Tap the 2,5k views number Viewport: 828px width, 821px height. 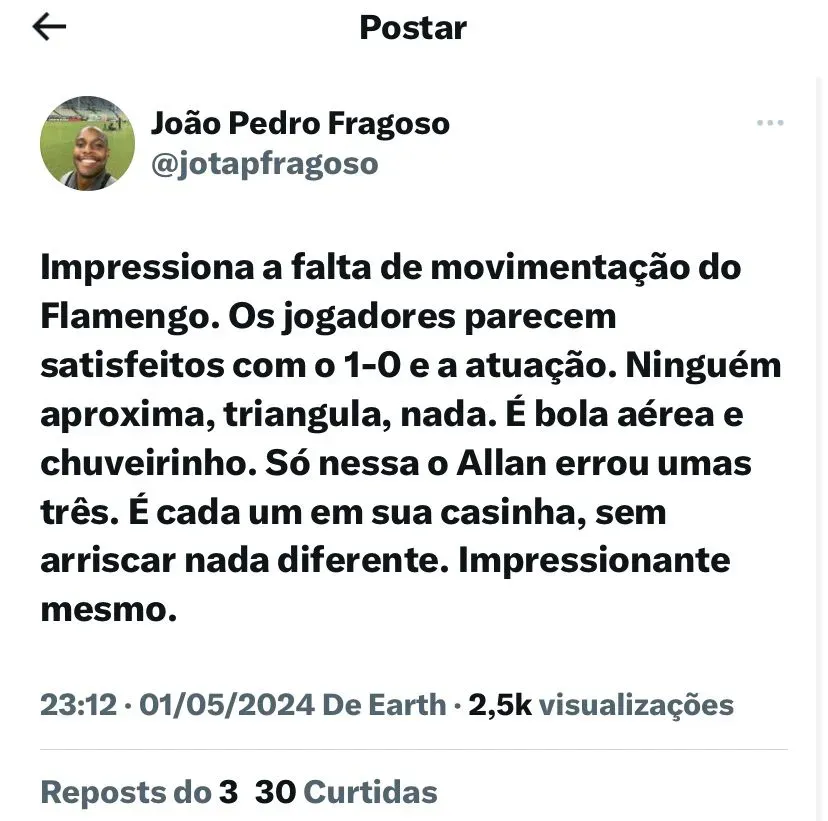tap(499, 705)
